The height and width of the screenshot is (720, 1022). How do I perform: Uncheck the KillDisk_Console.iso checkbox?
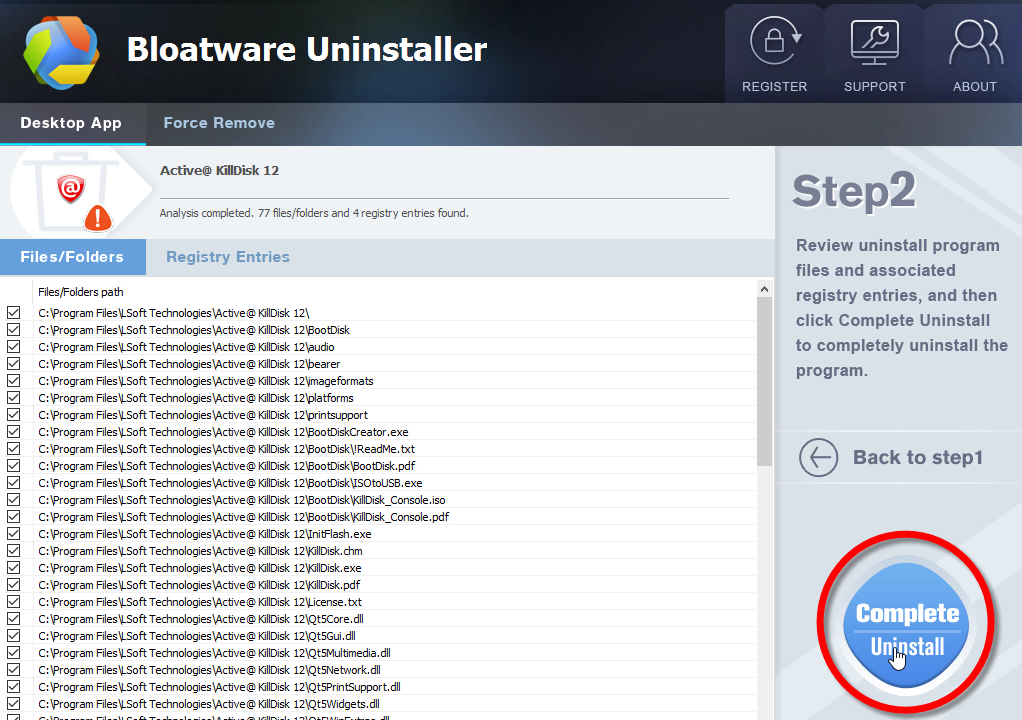coord(13,500)
